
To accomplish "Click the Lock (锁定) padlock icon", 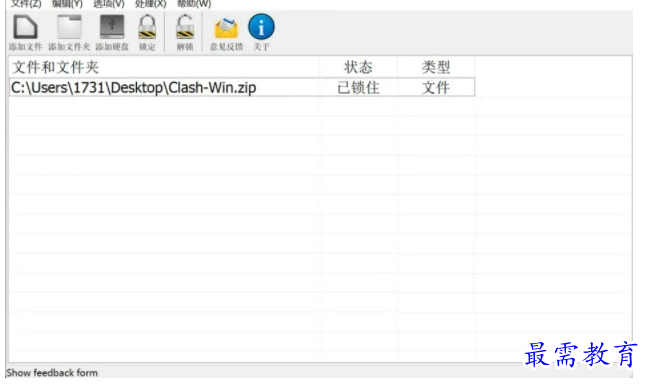I will coord(147,27).
